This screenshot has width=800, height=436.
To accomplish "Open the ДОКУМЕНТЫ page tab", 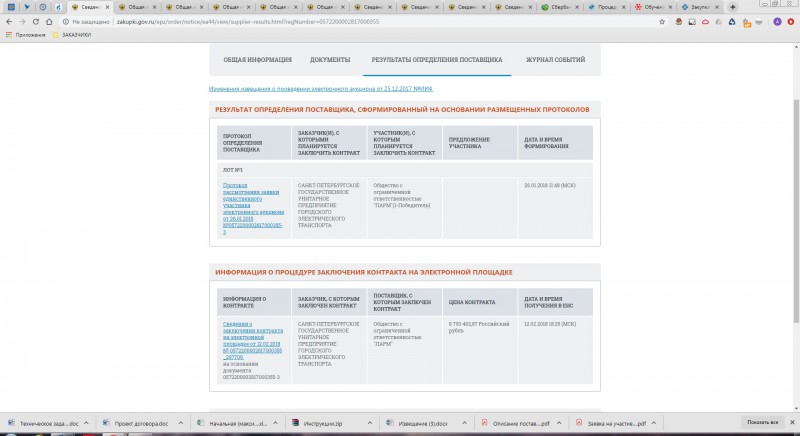I will point(330,60).
